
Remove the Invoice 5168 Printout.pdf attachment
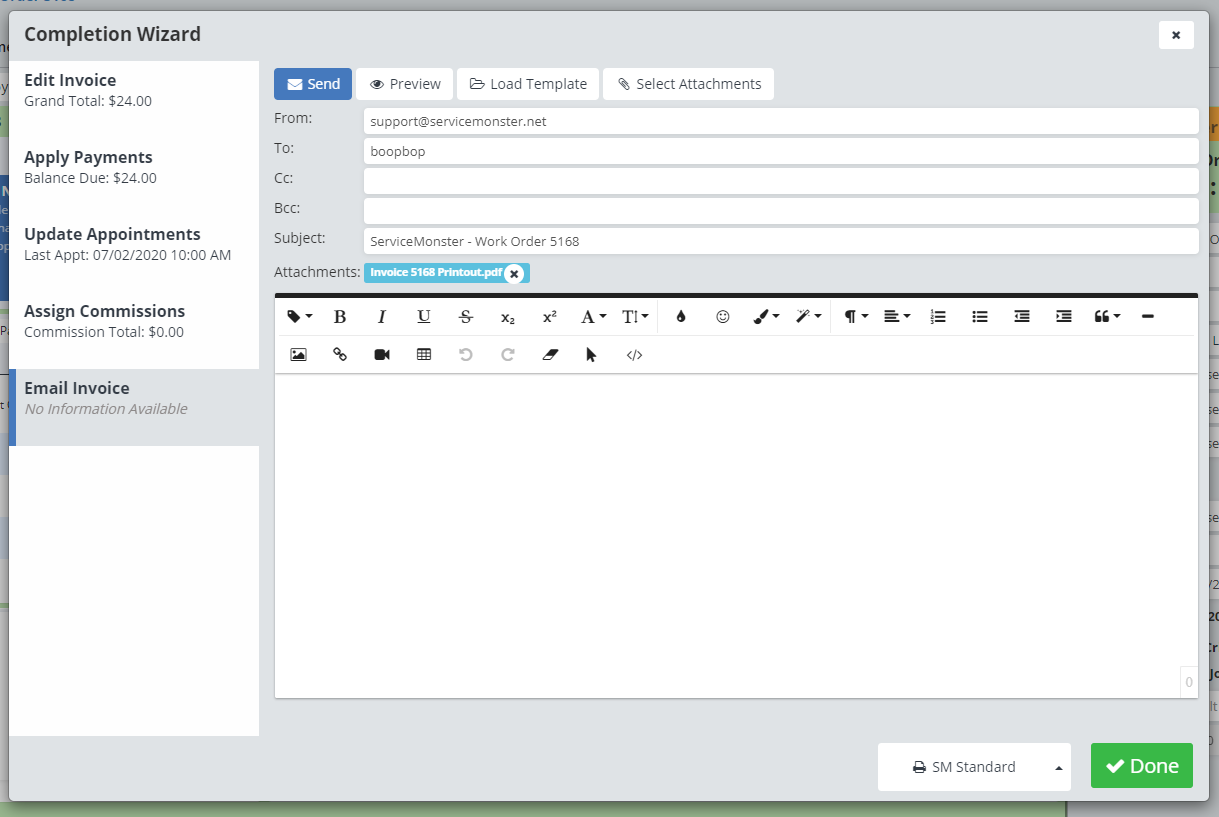tap(514, 274)
